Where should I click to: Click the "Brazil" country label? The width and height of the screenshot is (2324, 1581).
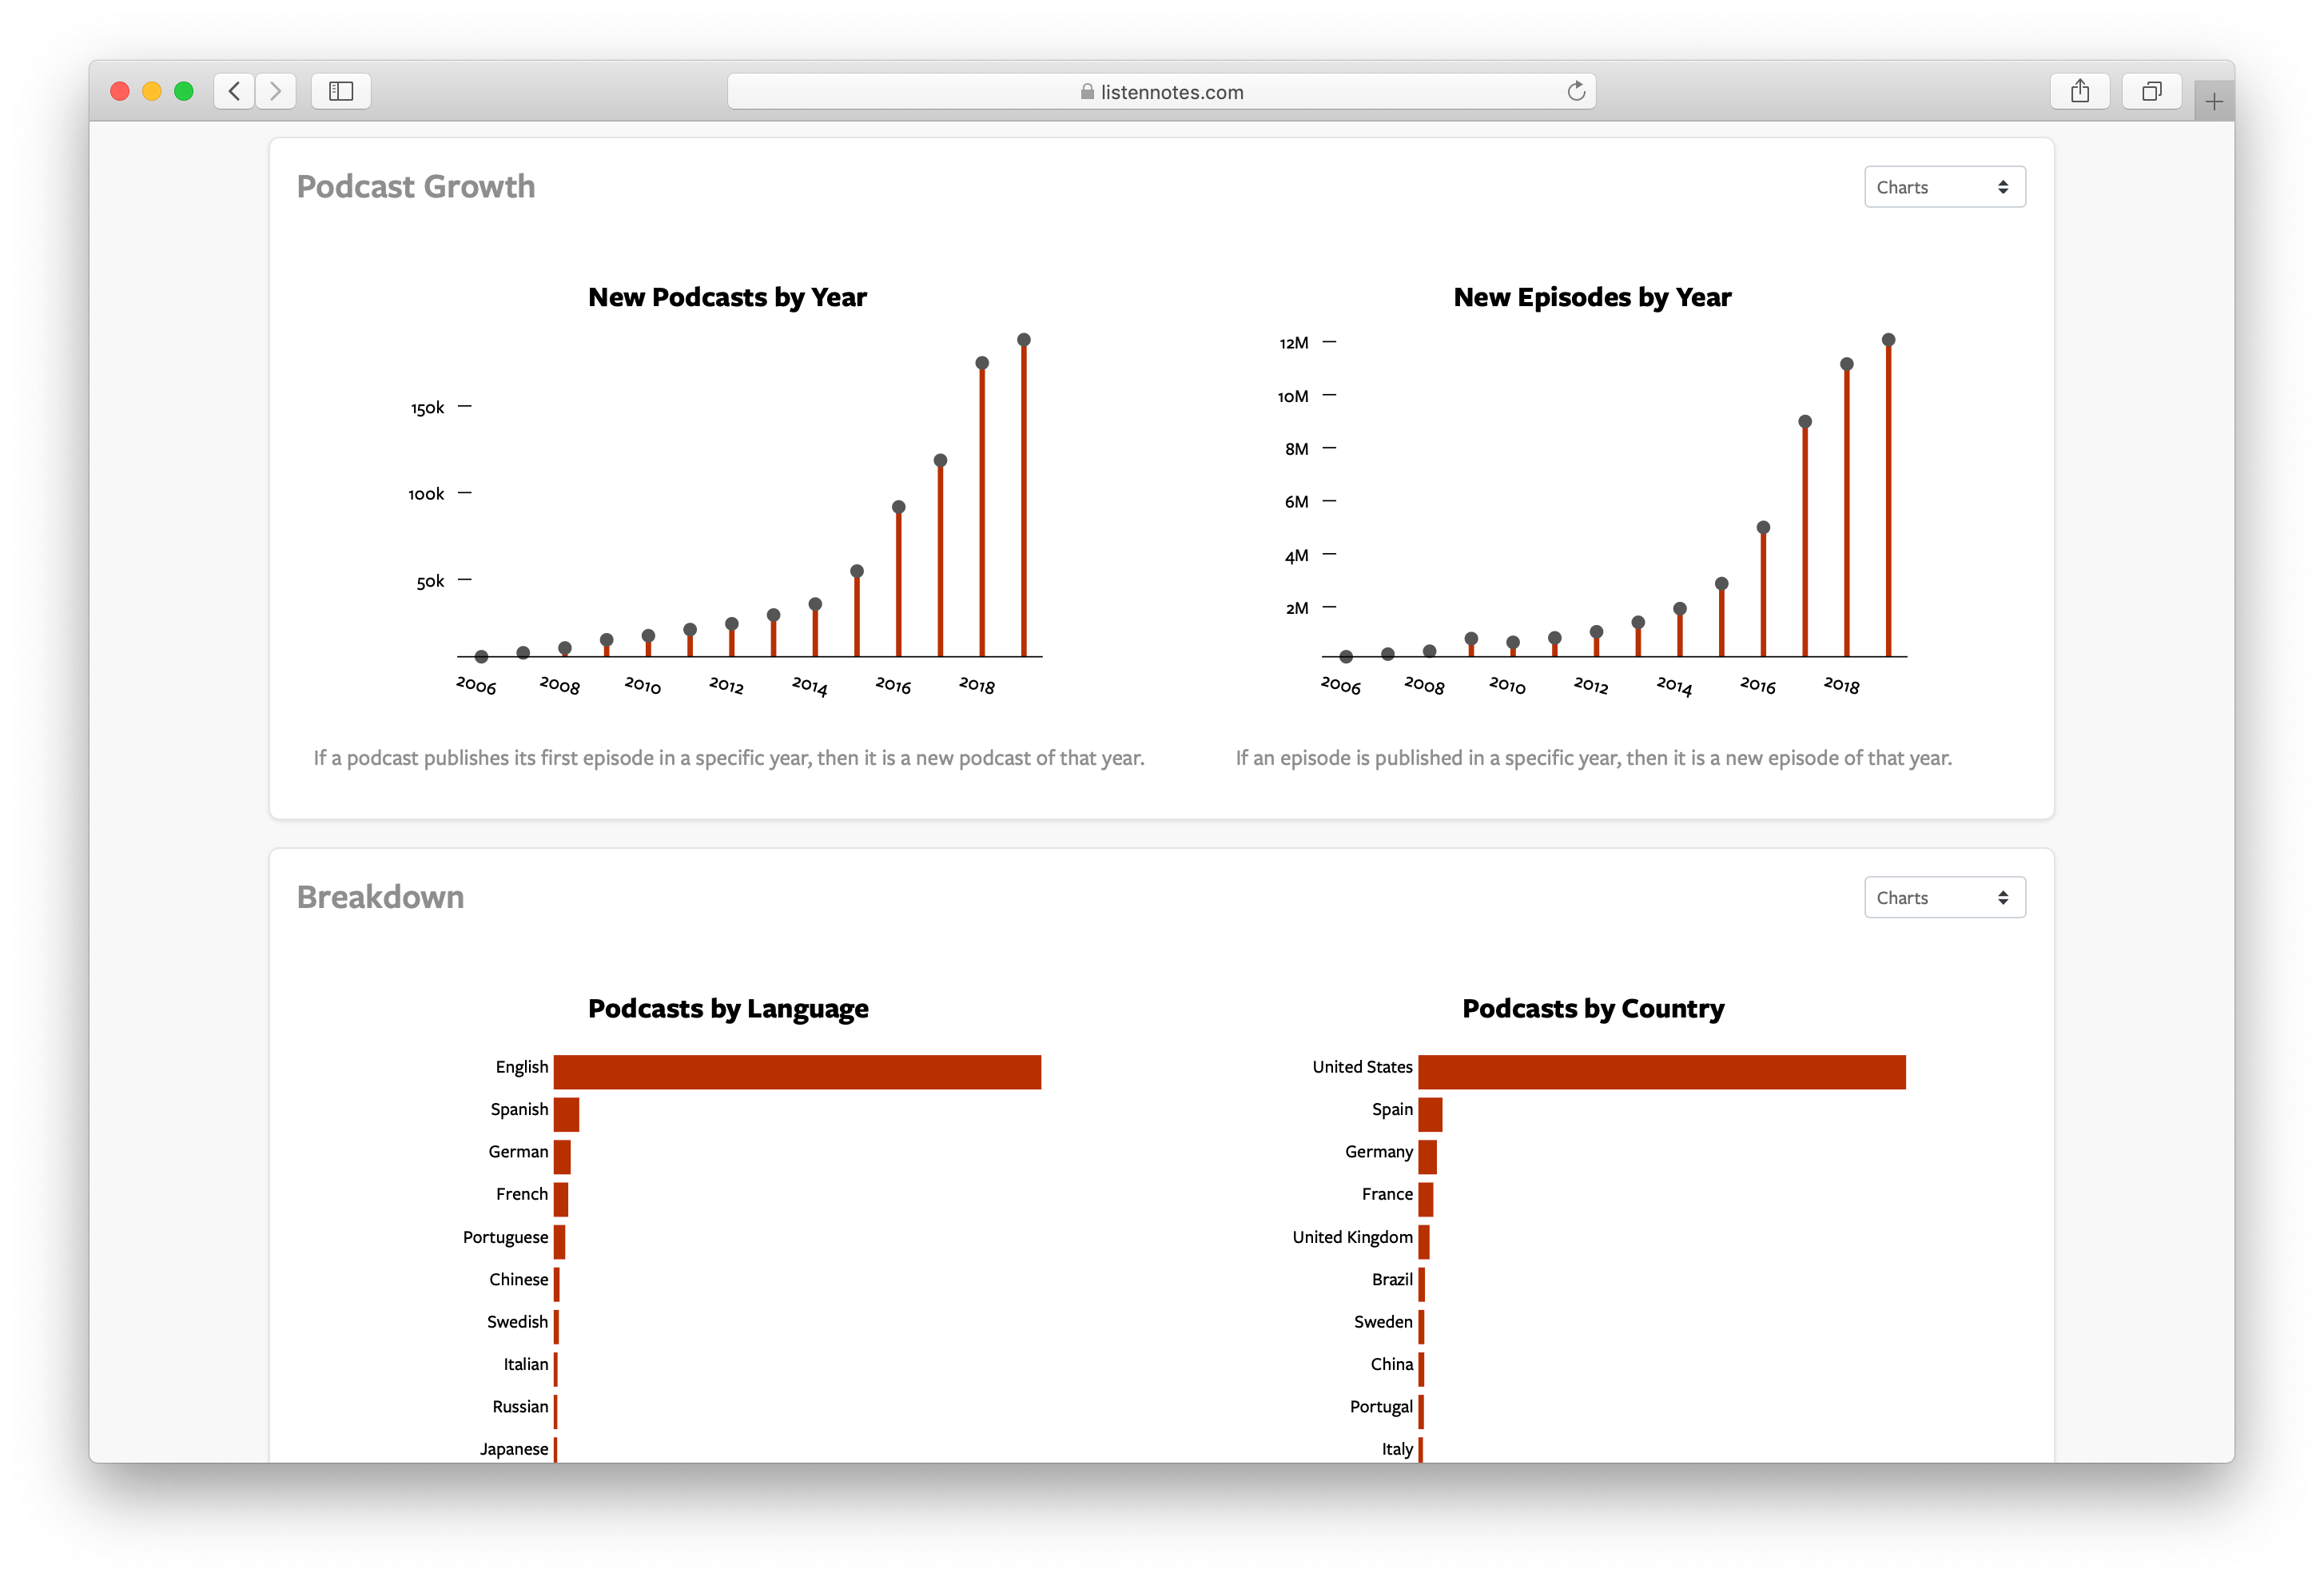(x=1392, y=1279)
